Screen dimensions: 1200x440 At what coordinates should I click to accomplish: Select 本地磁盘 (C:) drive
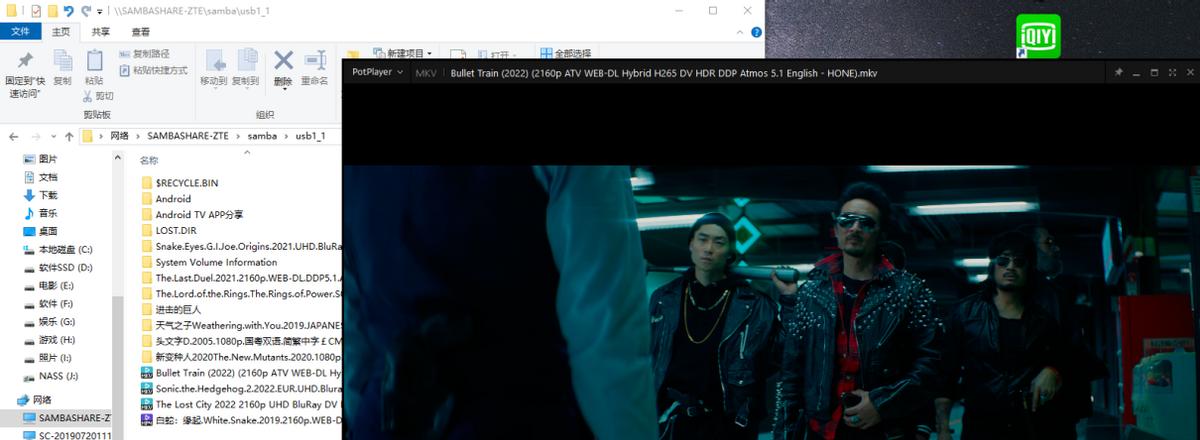pyautogui.click(x=58, y=249)
